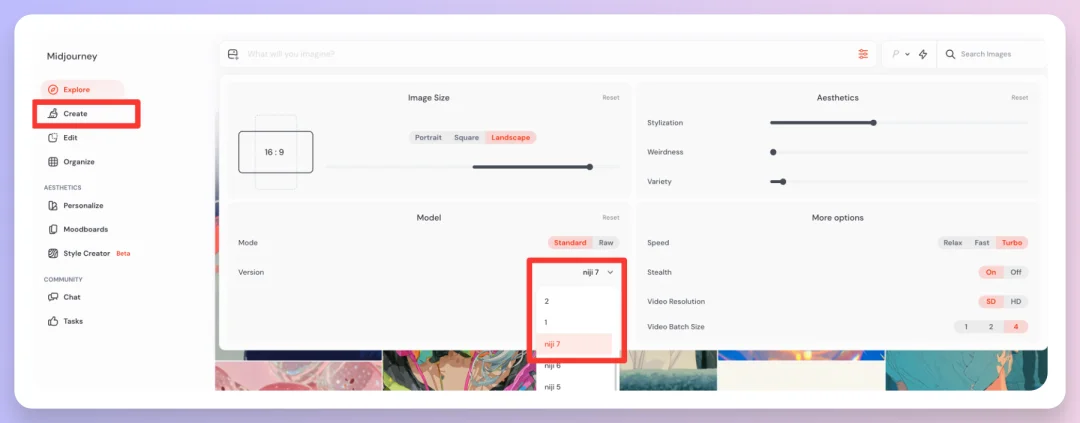Choose niji 6 from the version list
Screen dimensions: 1080x423
click(x=553, y=366)
